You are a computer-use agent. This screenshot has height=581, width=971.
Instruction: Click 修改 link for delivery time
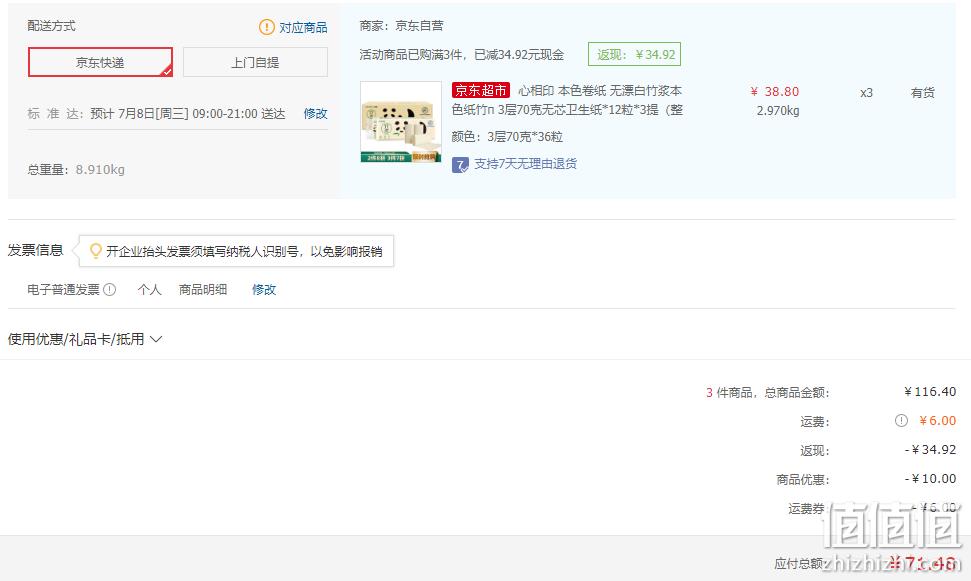[315, 113]
